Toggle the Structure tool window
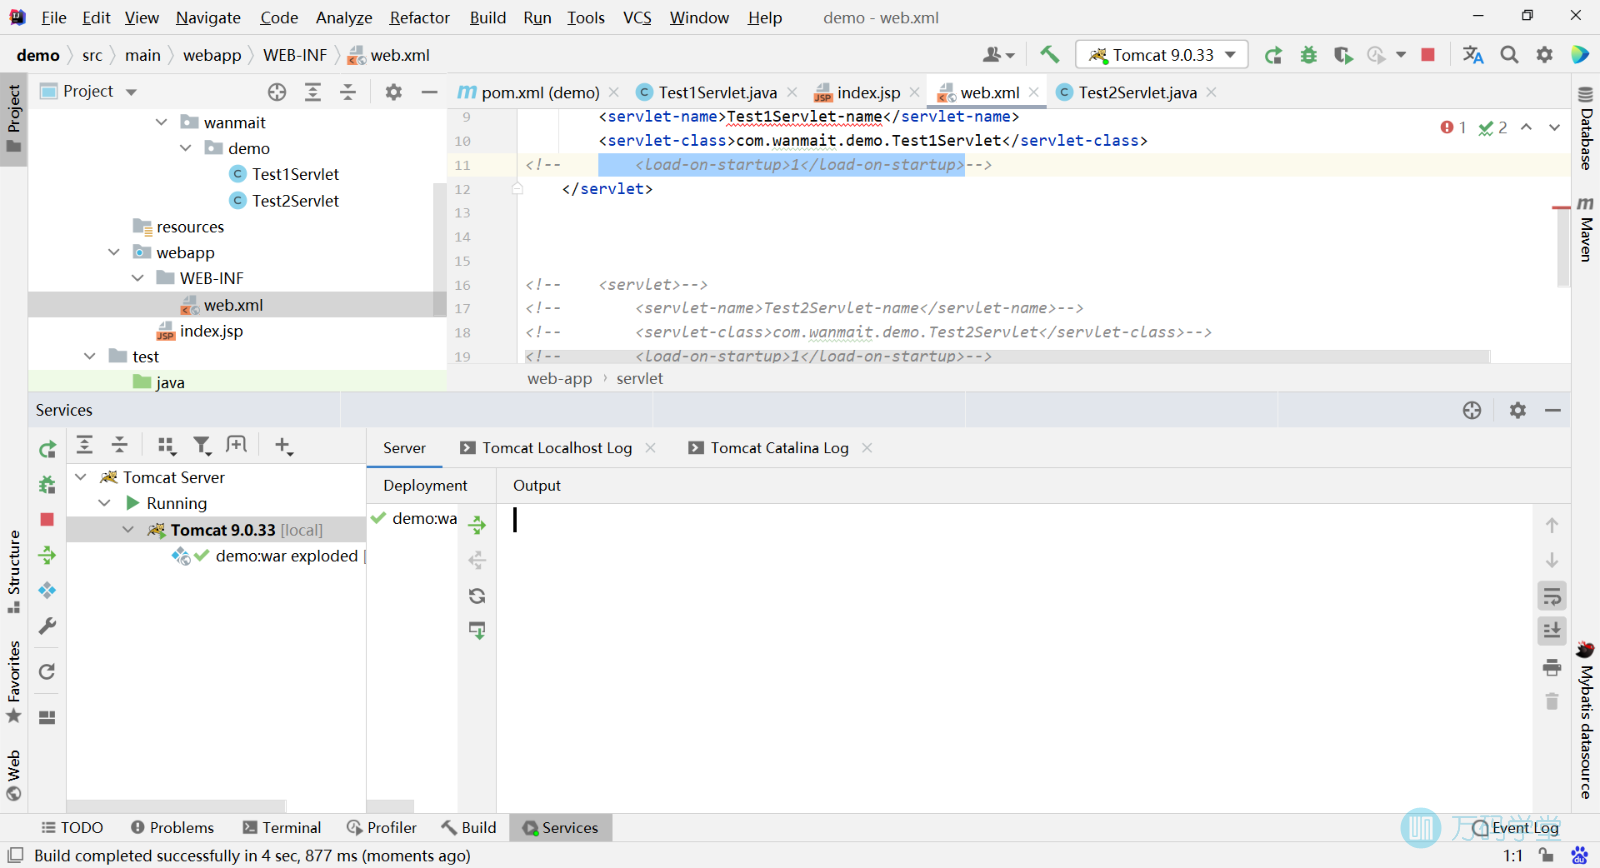The height and width of the screenshot is (868, 1600). [x=14, y=571]
